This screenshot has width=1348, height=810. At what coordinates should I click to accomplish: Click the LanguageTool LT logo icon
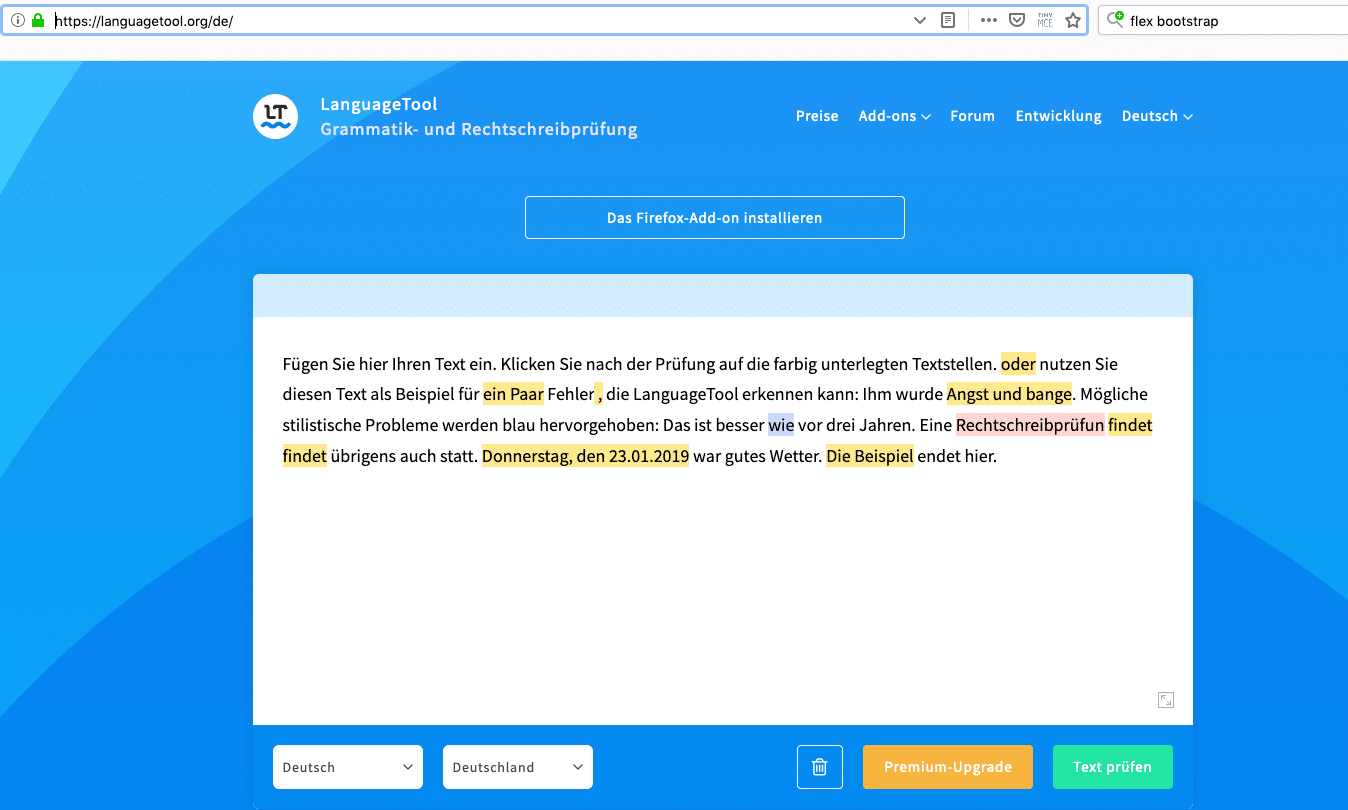pos(275,116)
